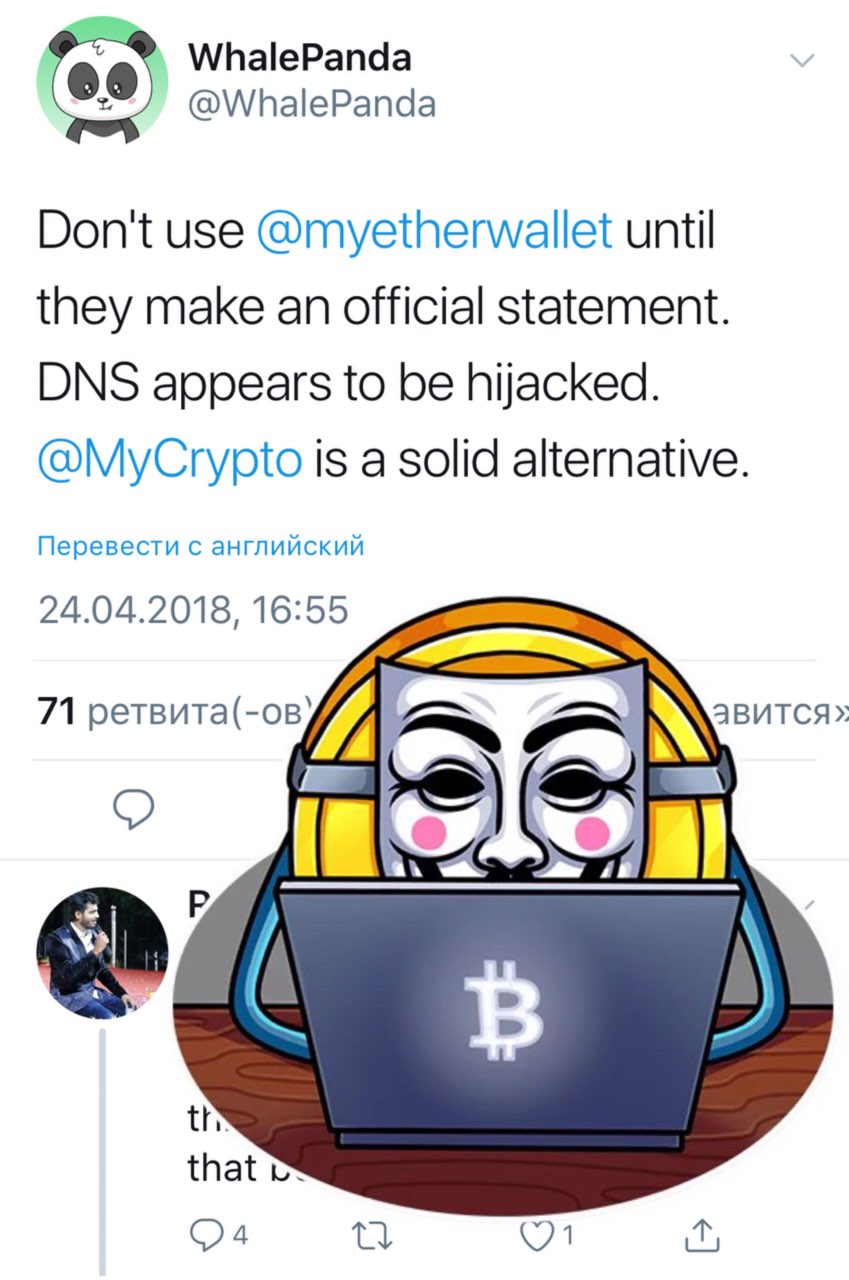Open the @MyCrypto mention
The height and width of the screenshot is (1280, 849).
(170, 461)
